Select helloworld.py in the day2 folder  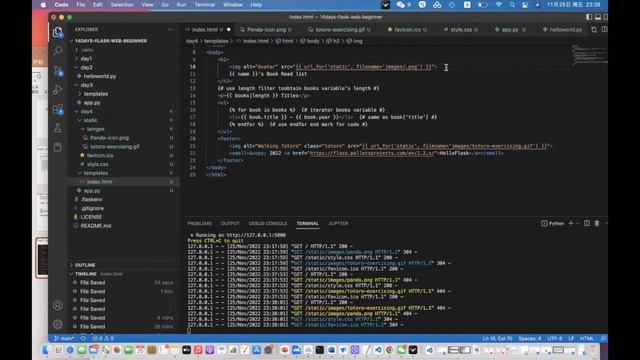[100, 76]
